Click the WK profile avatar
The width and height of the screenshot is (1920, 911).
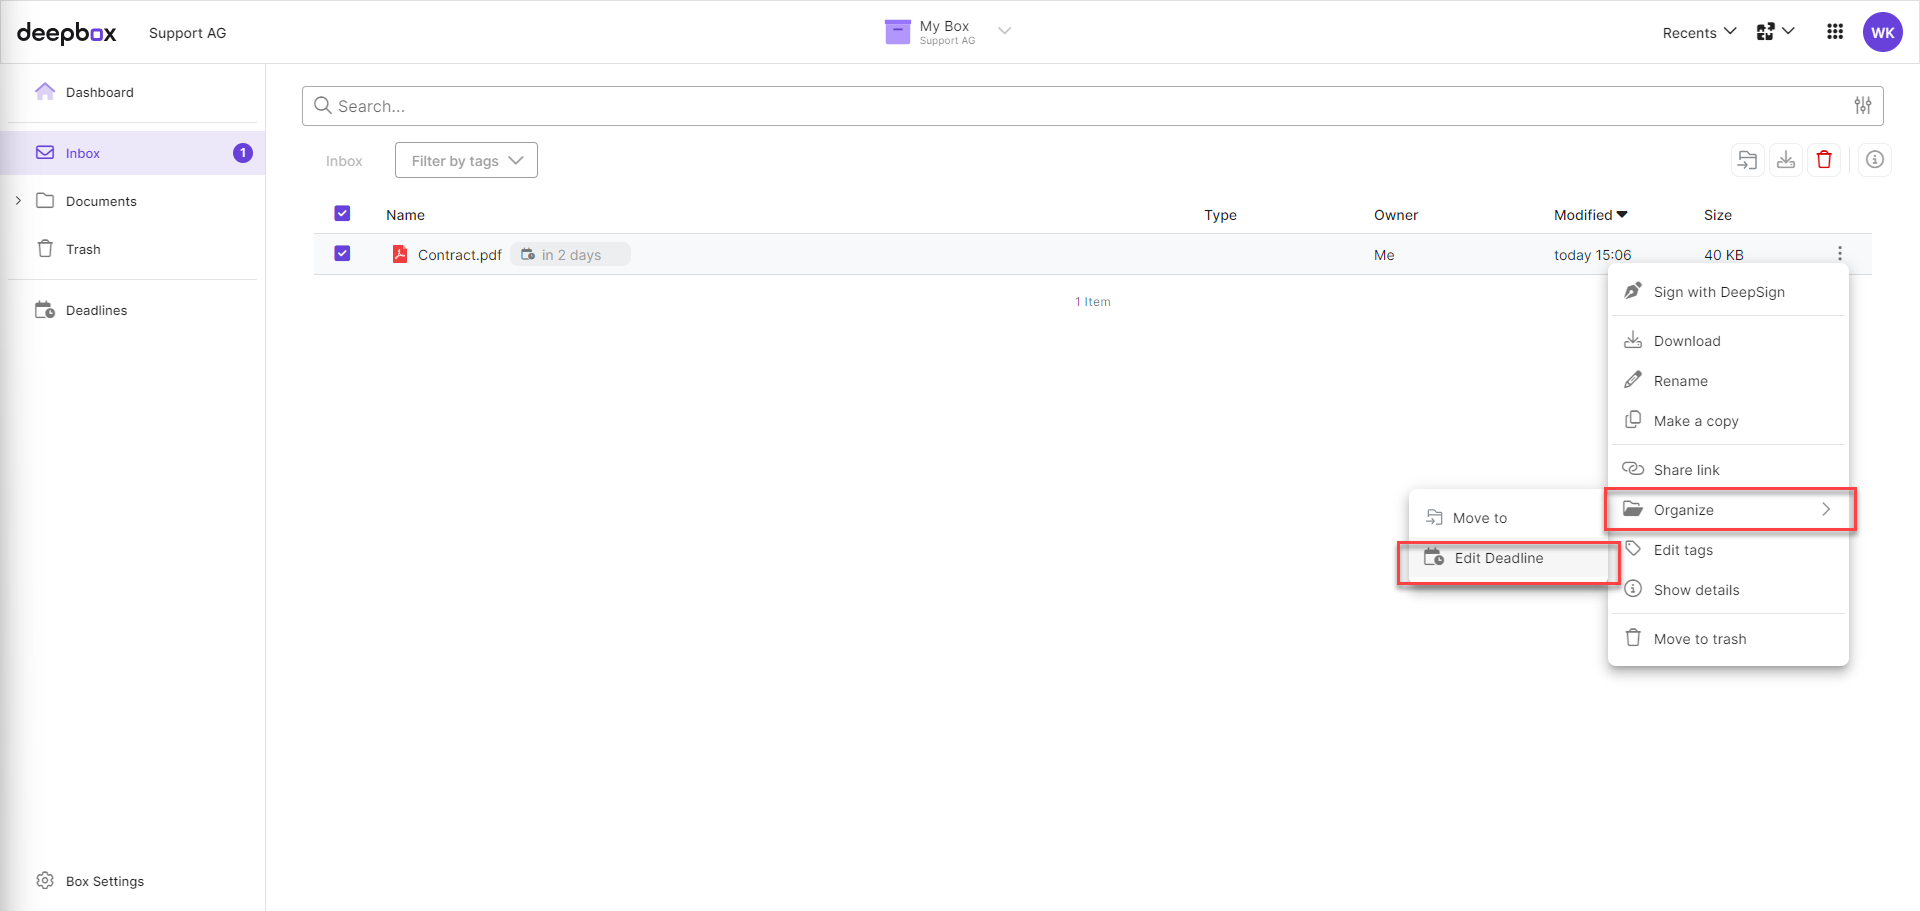(1883, 31)
